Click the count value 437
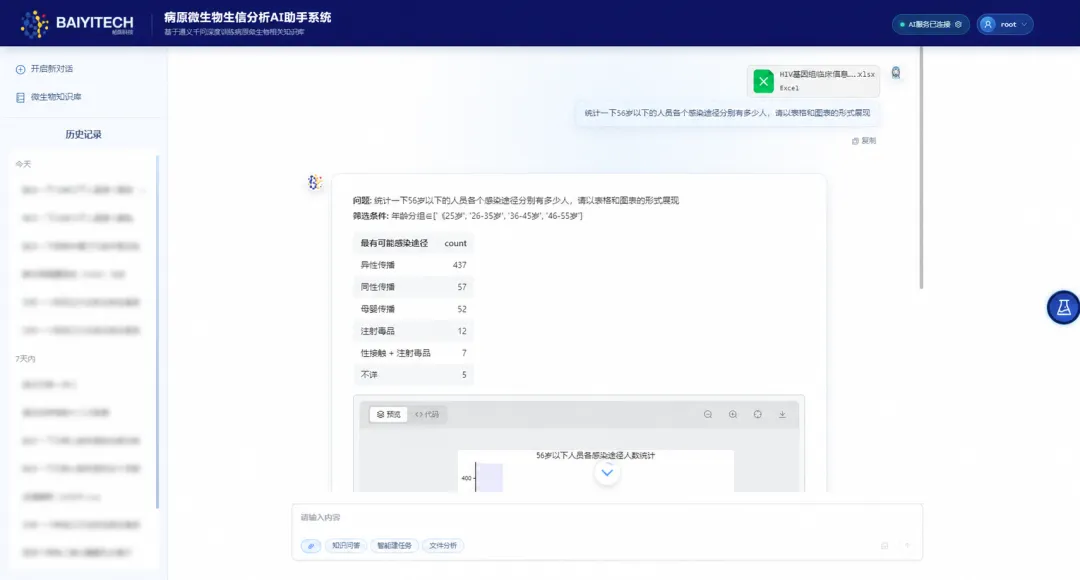This screenshot has width=1080, height=580. coord(459,265)
